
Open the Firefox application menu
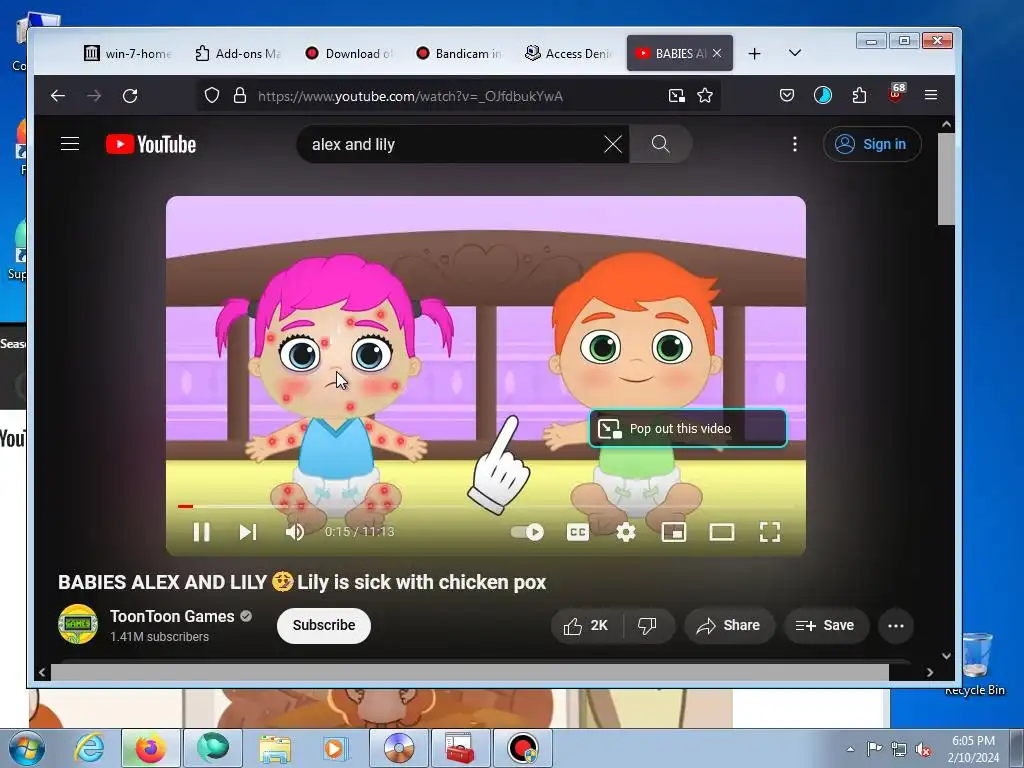click(x=931, y=95)
